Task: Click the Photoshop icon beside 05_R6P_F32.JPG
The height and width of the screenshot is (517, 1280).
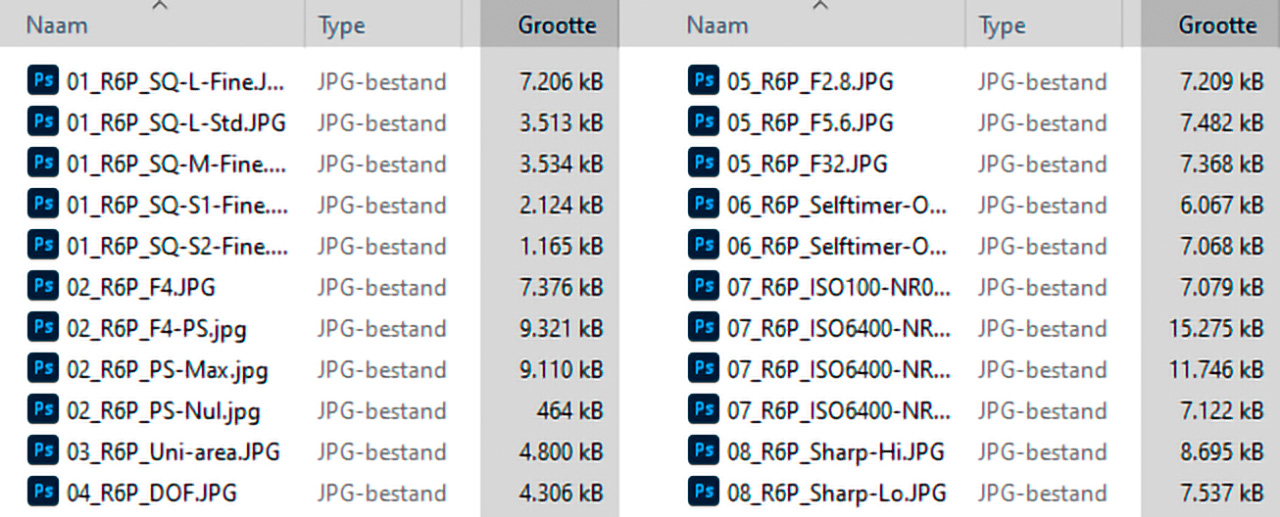Action: pyautogui.click(x=703, y=163)
